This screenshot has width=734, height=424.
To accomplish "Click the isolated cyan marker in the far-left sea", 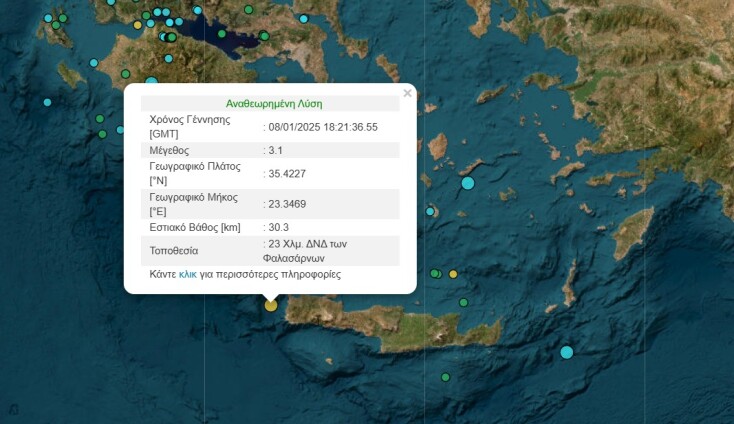I will (x=47, y=101).
